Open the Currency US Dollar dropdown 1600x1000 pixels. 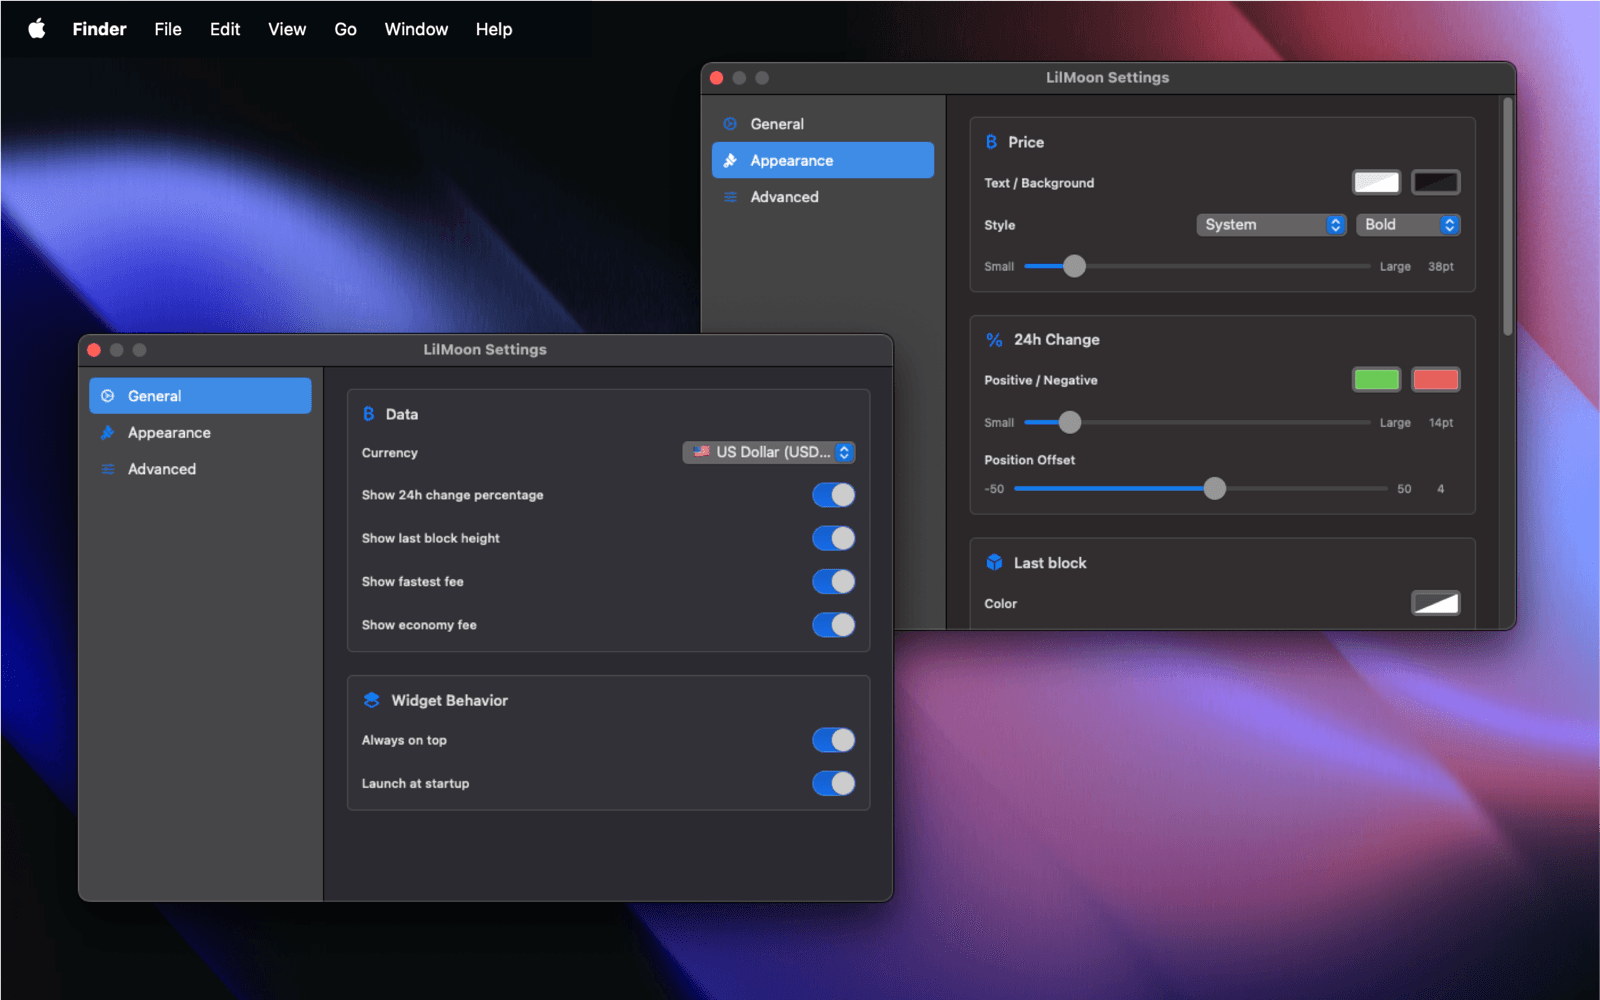point(769,452)
